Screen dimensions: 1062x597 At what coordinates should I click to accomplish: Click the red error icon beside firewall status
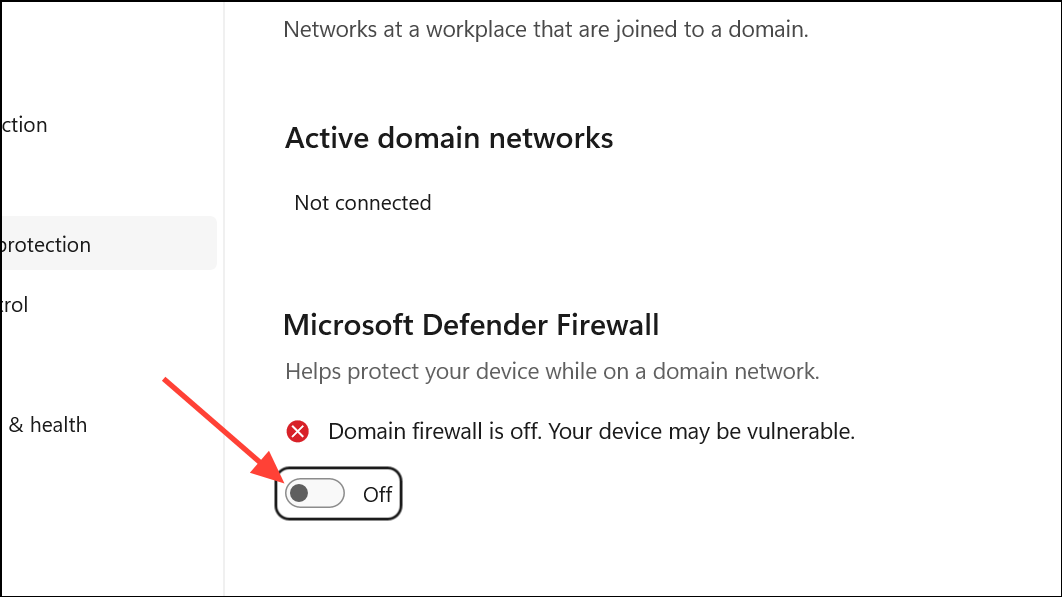pyautogui.click(x=297, y=432)
